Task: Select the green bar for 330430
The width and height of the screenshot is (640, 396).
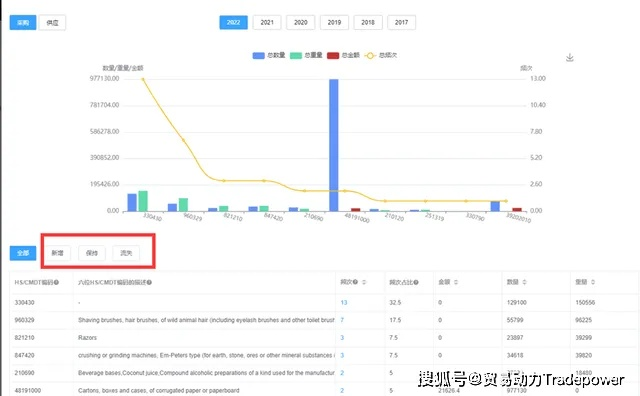Action: (143, 201)
